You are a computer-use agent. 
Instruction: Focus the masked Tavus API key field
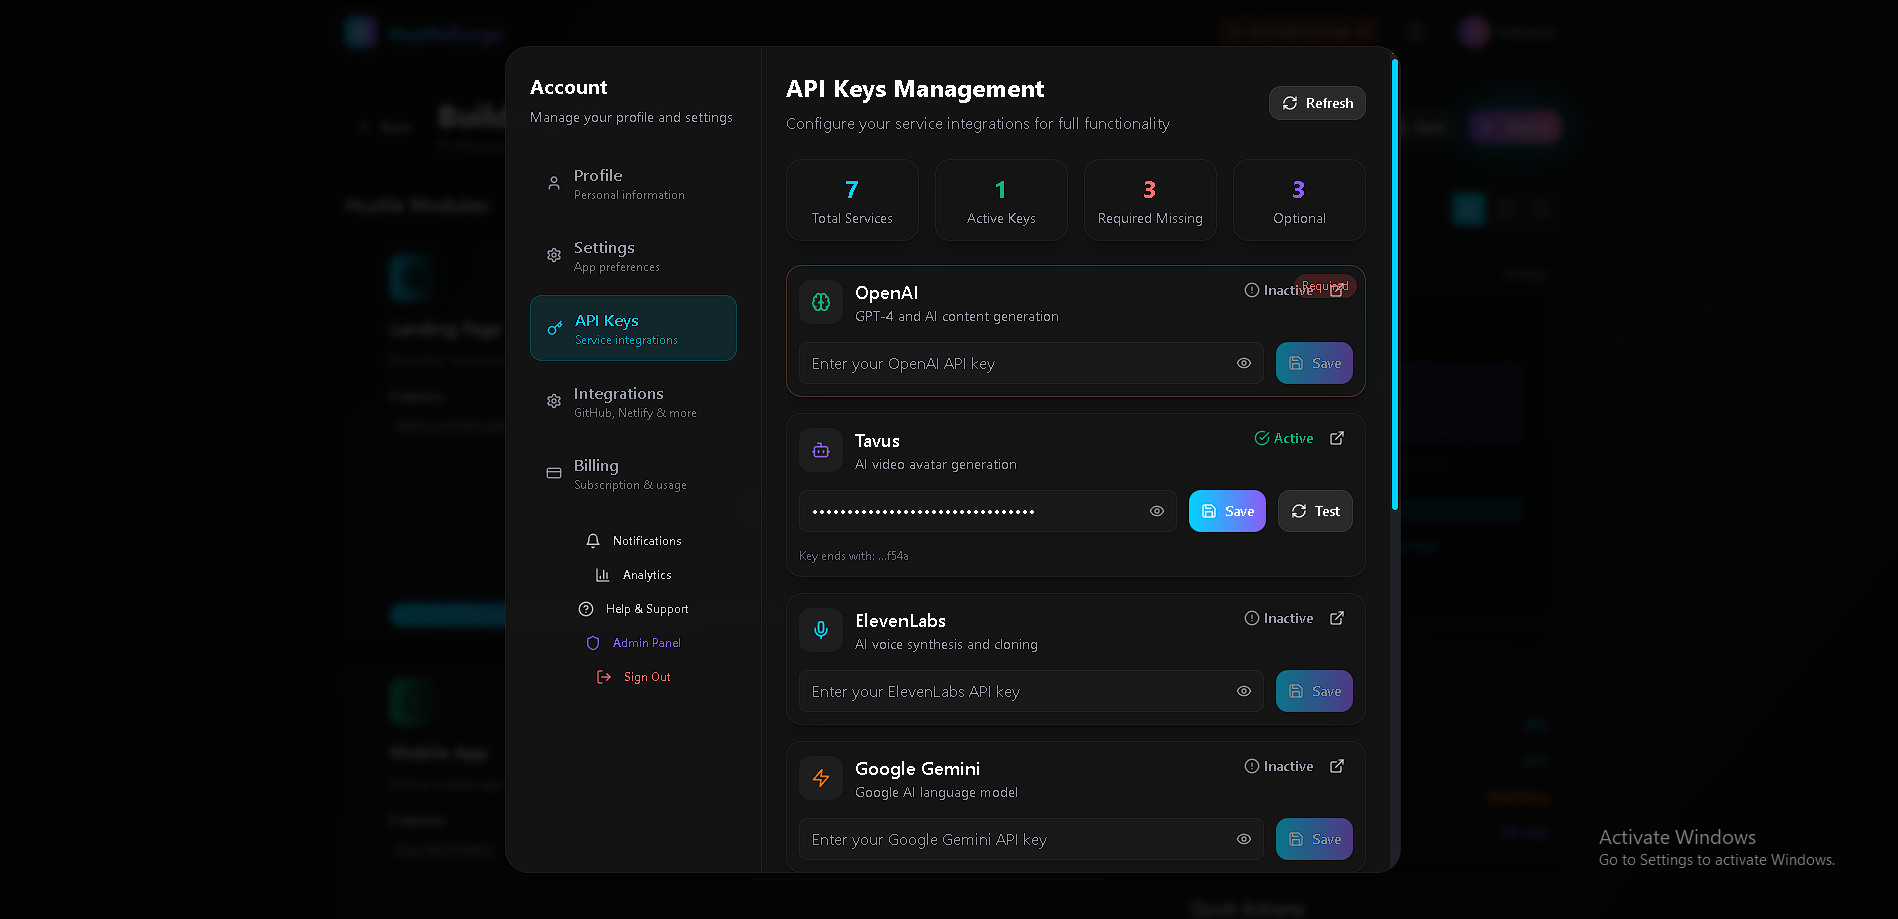click(987, 511)
